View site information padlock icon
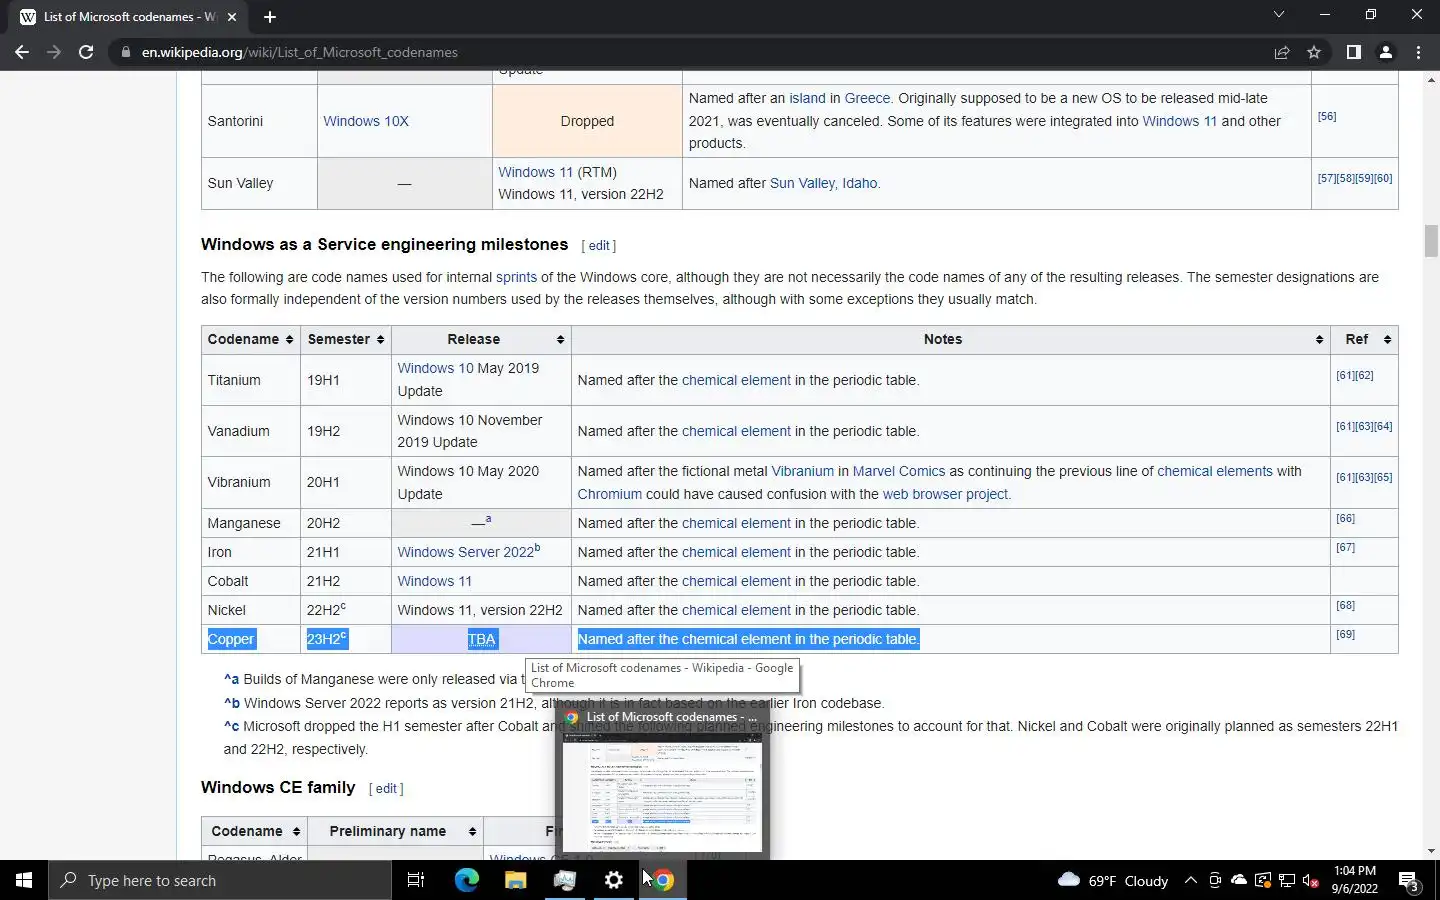 coord(126,52)
